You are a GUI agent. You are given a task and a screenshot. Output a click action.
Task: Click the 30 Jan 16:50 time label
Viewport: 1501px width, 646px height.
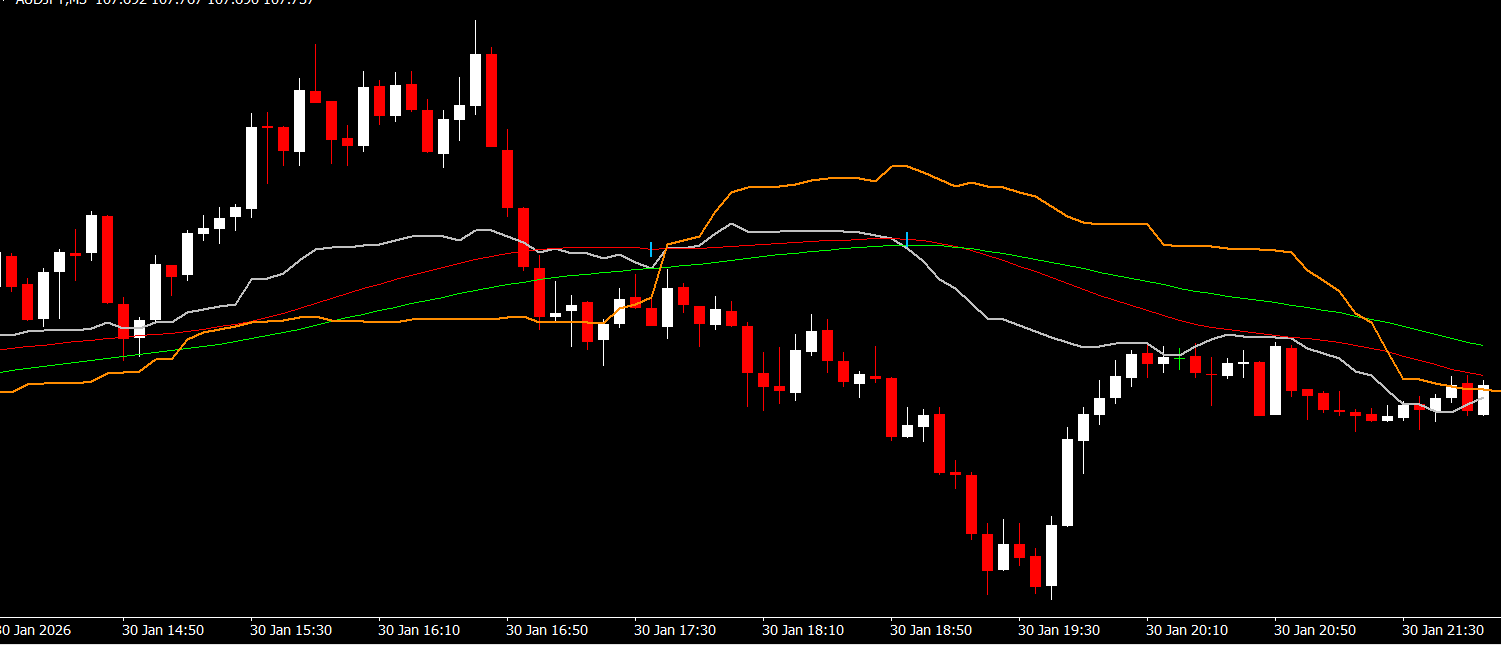pyautogui.click(x=547, y=631)
